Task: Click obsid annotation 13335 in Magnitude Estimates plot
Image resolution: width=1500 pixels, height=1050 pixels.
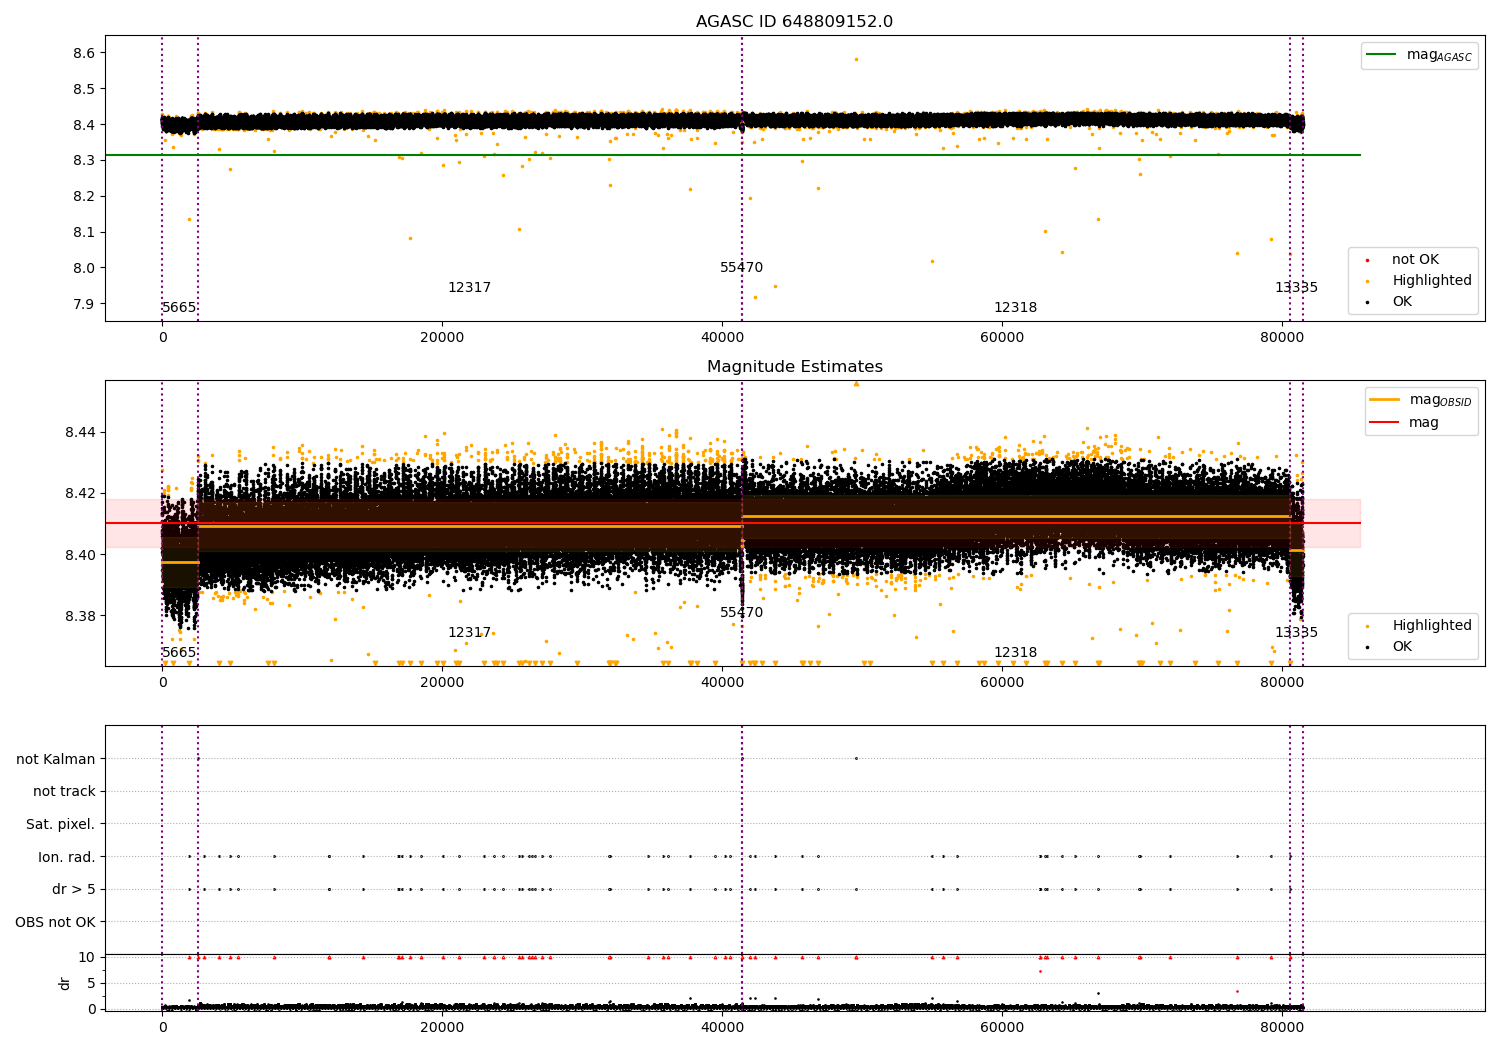Action: click(1296, 633)
